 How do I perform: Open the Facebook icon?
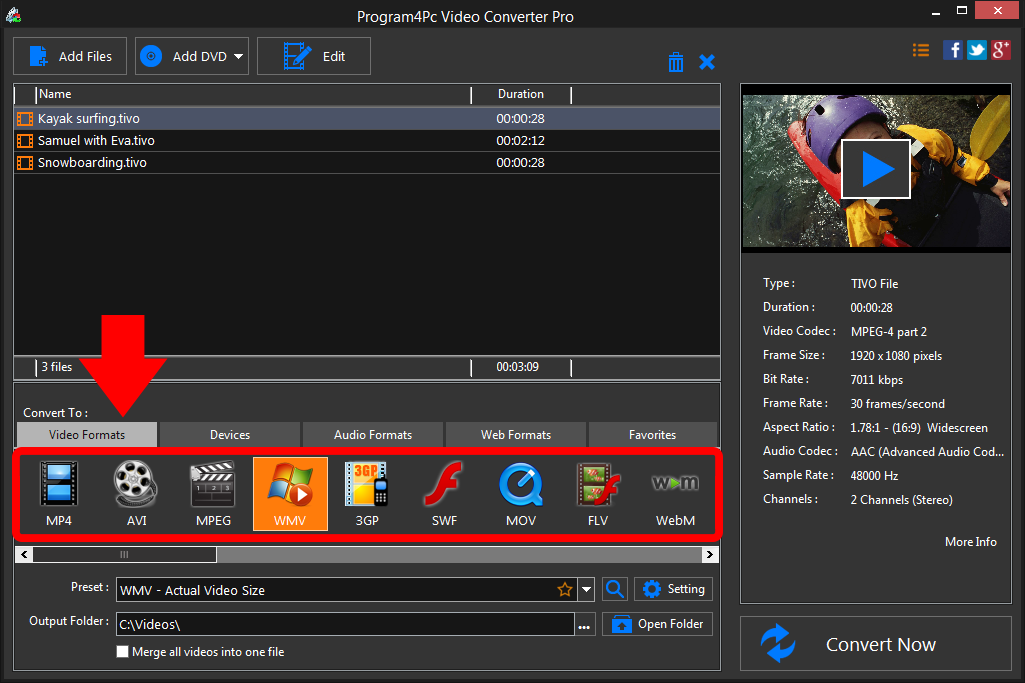952,50
